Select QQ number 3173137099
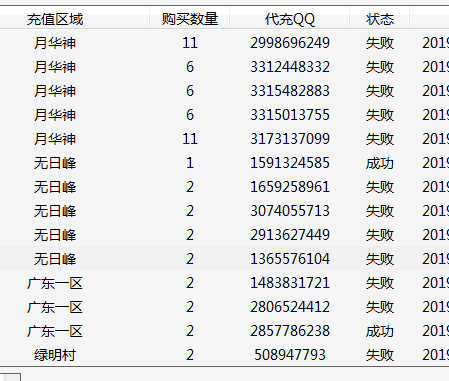This screenshot has width=449, height=381. click(x=290, y=139)
